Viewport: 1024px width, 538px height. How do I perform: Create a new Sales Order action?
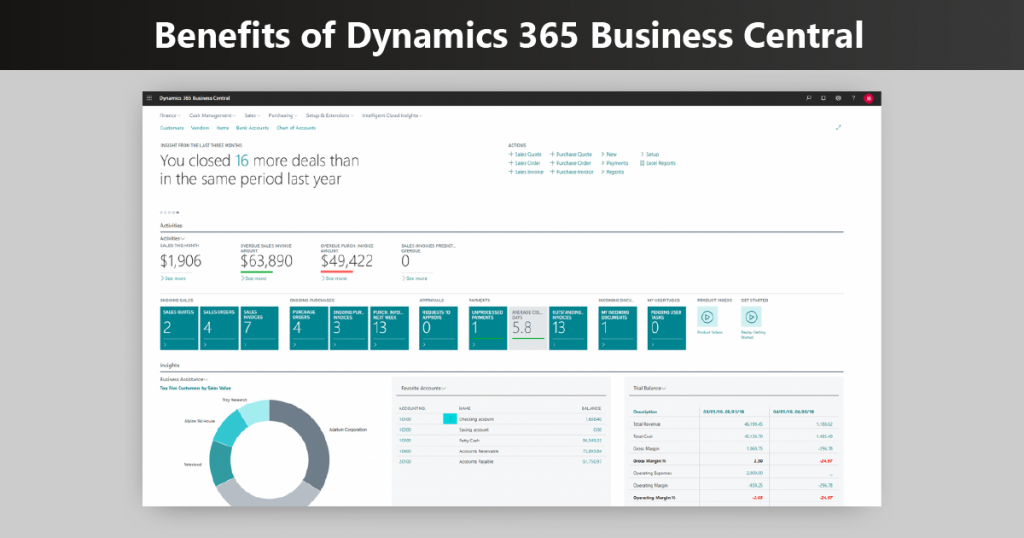pos(524,163)
